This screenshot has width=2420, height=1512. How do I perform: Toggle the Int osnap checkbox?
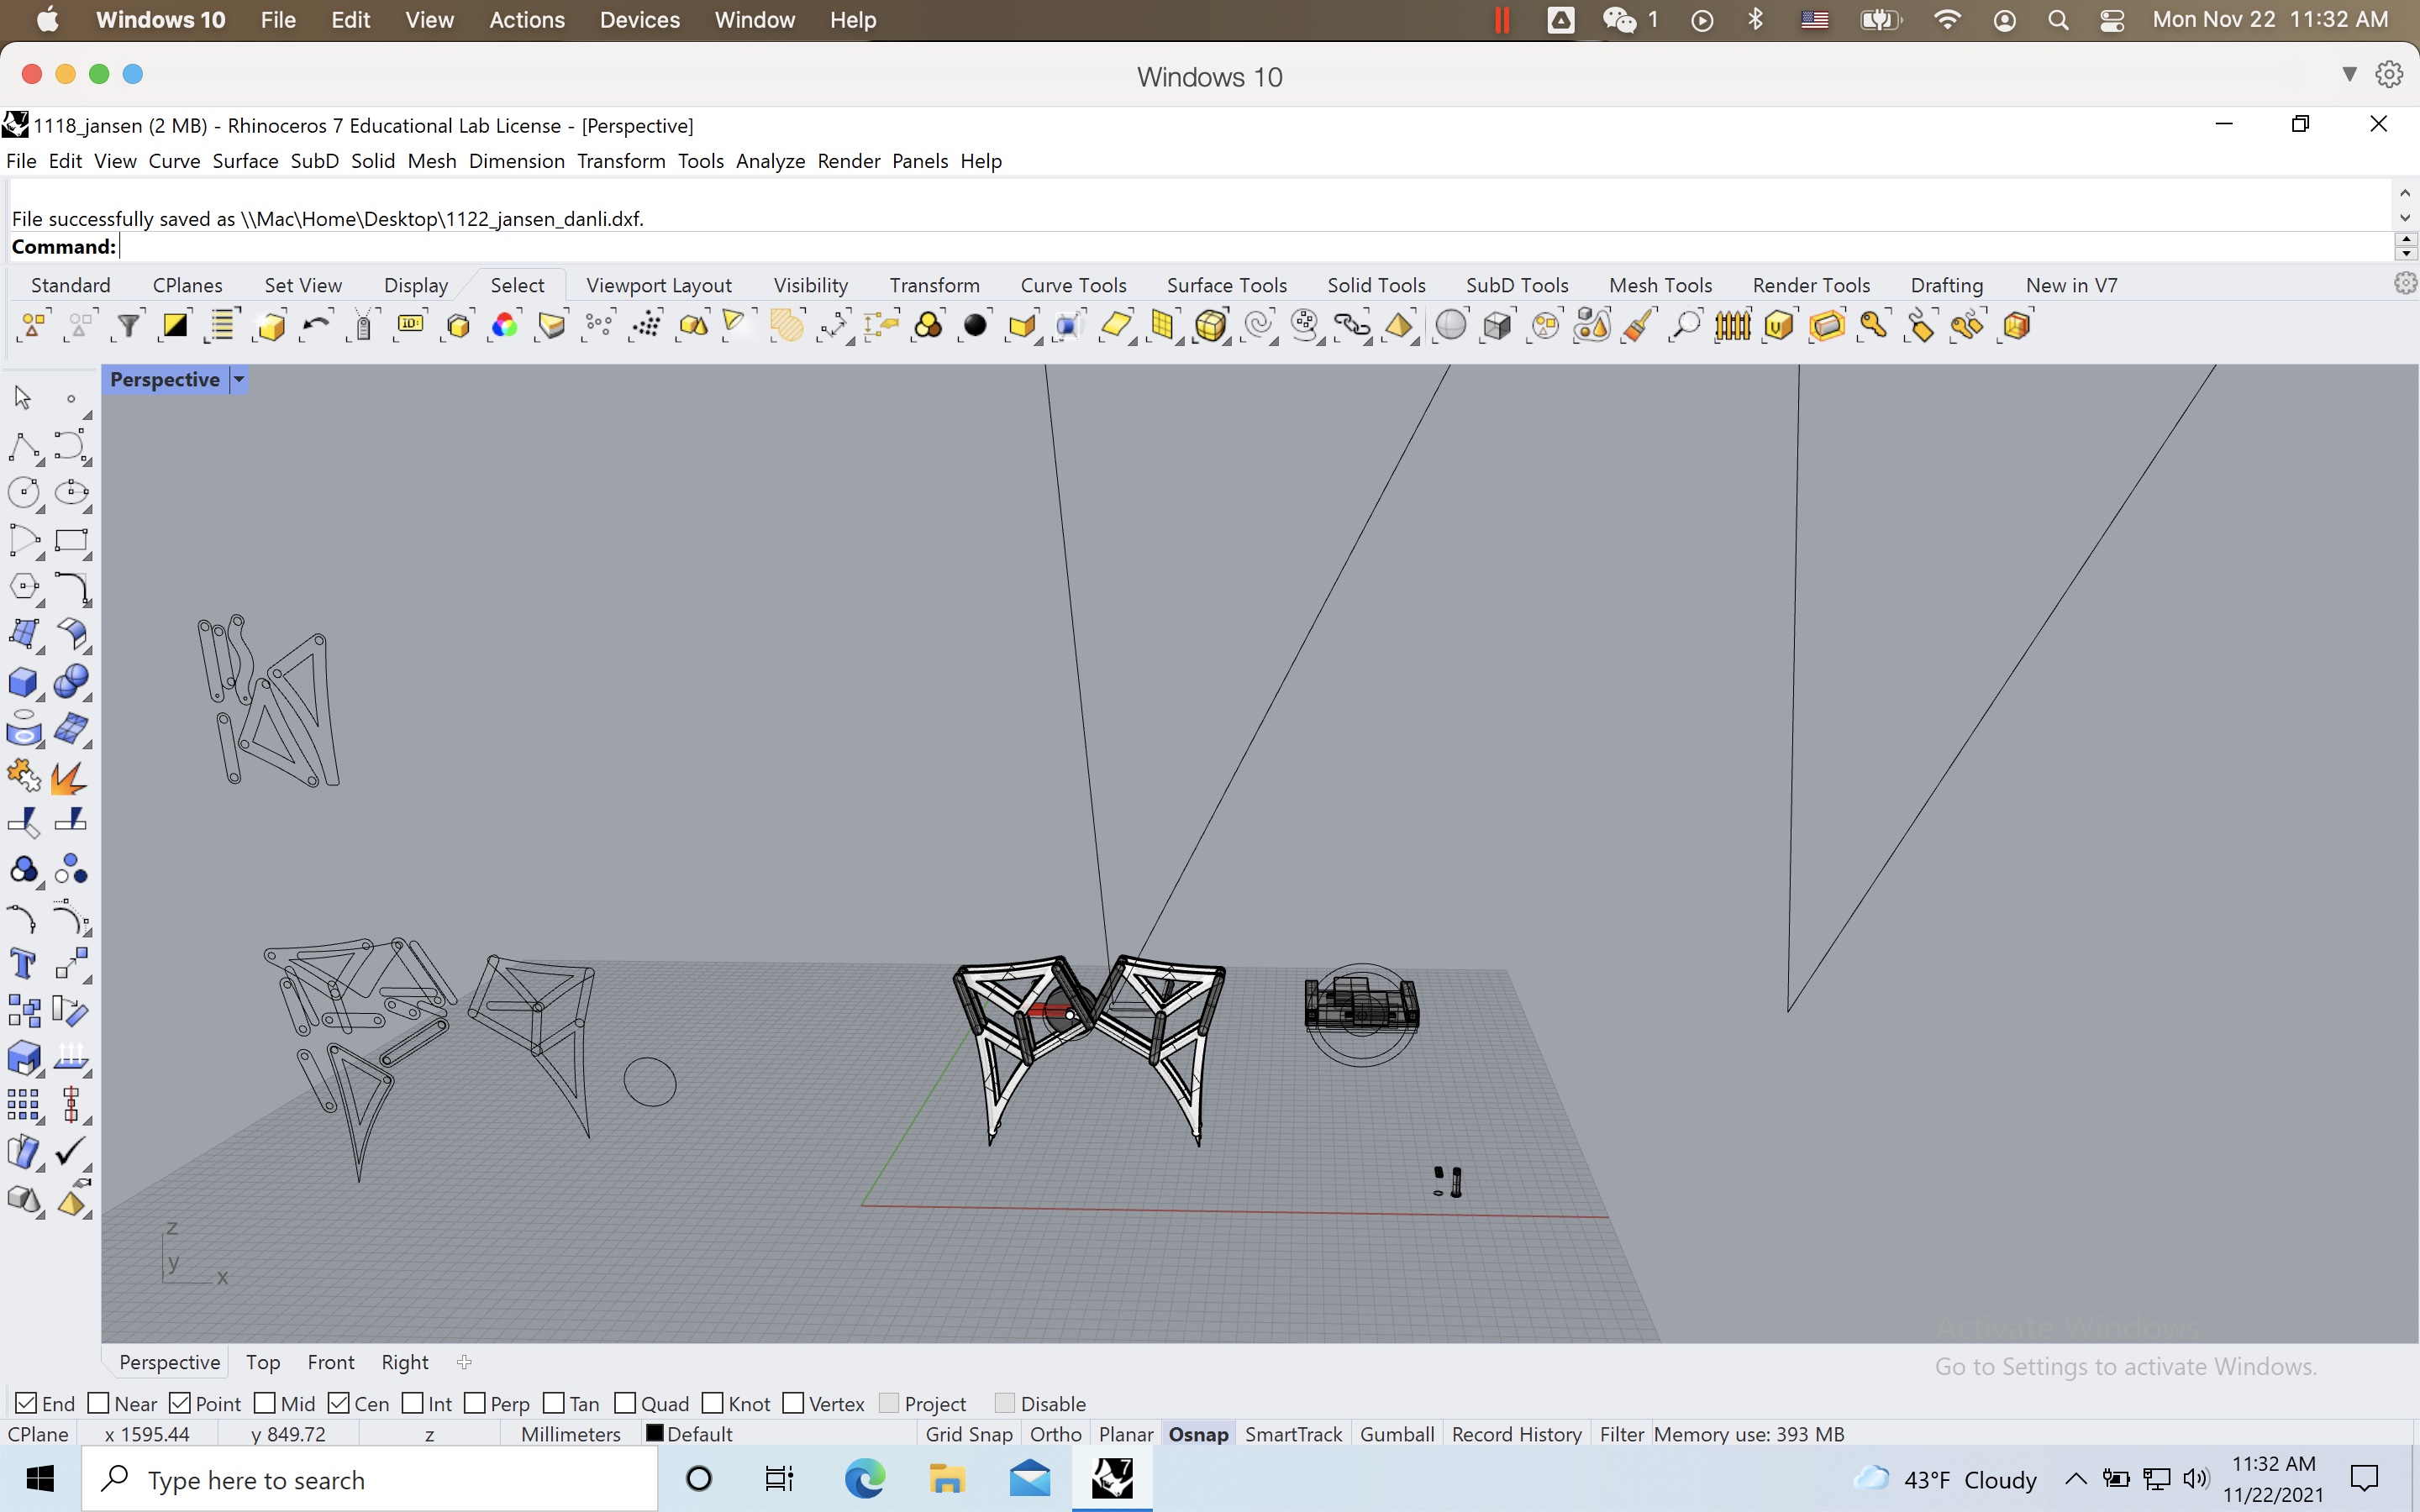412,1403
